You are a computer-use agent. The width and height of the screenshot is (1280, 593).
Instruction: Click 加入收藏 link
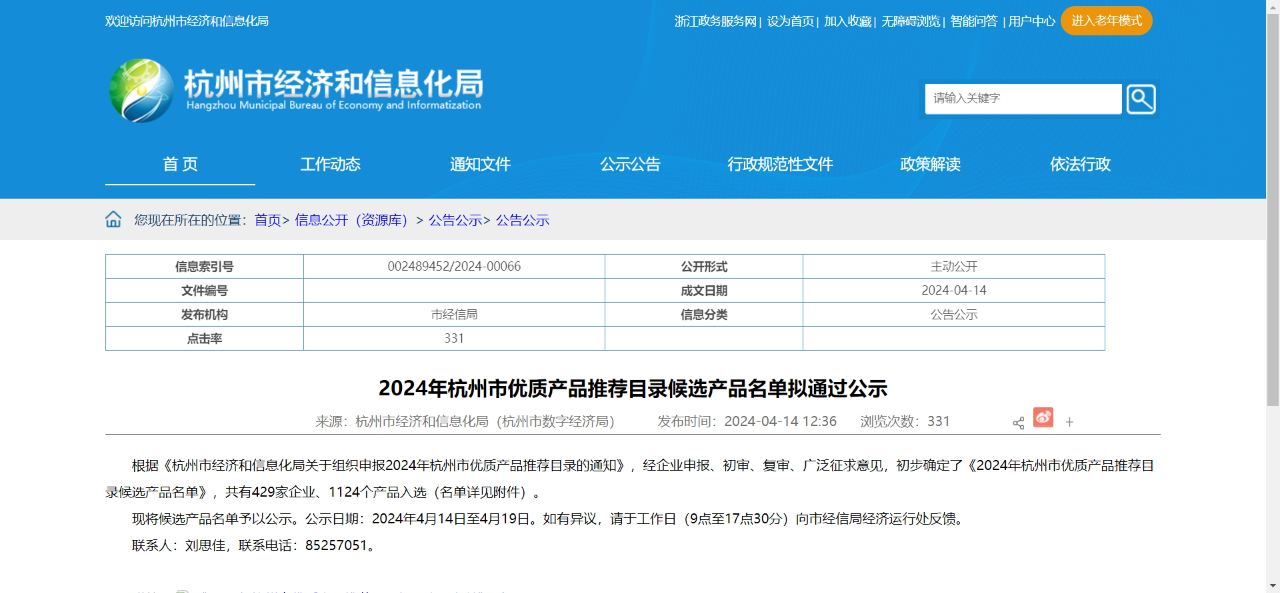pyautogui.click(x=848, y=21)
